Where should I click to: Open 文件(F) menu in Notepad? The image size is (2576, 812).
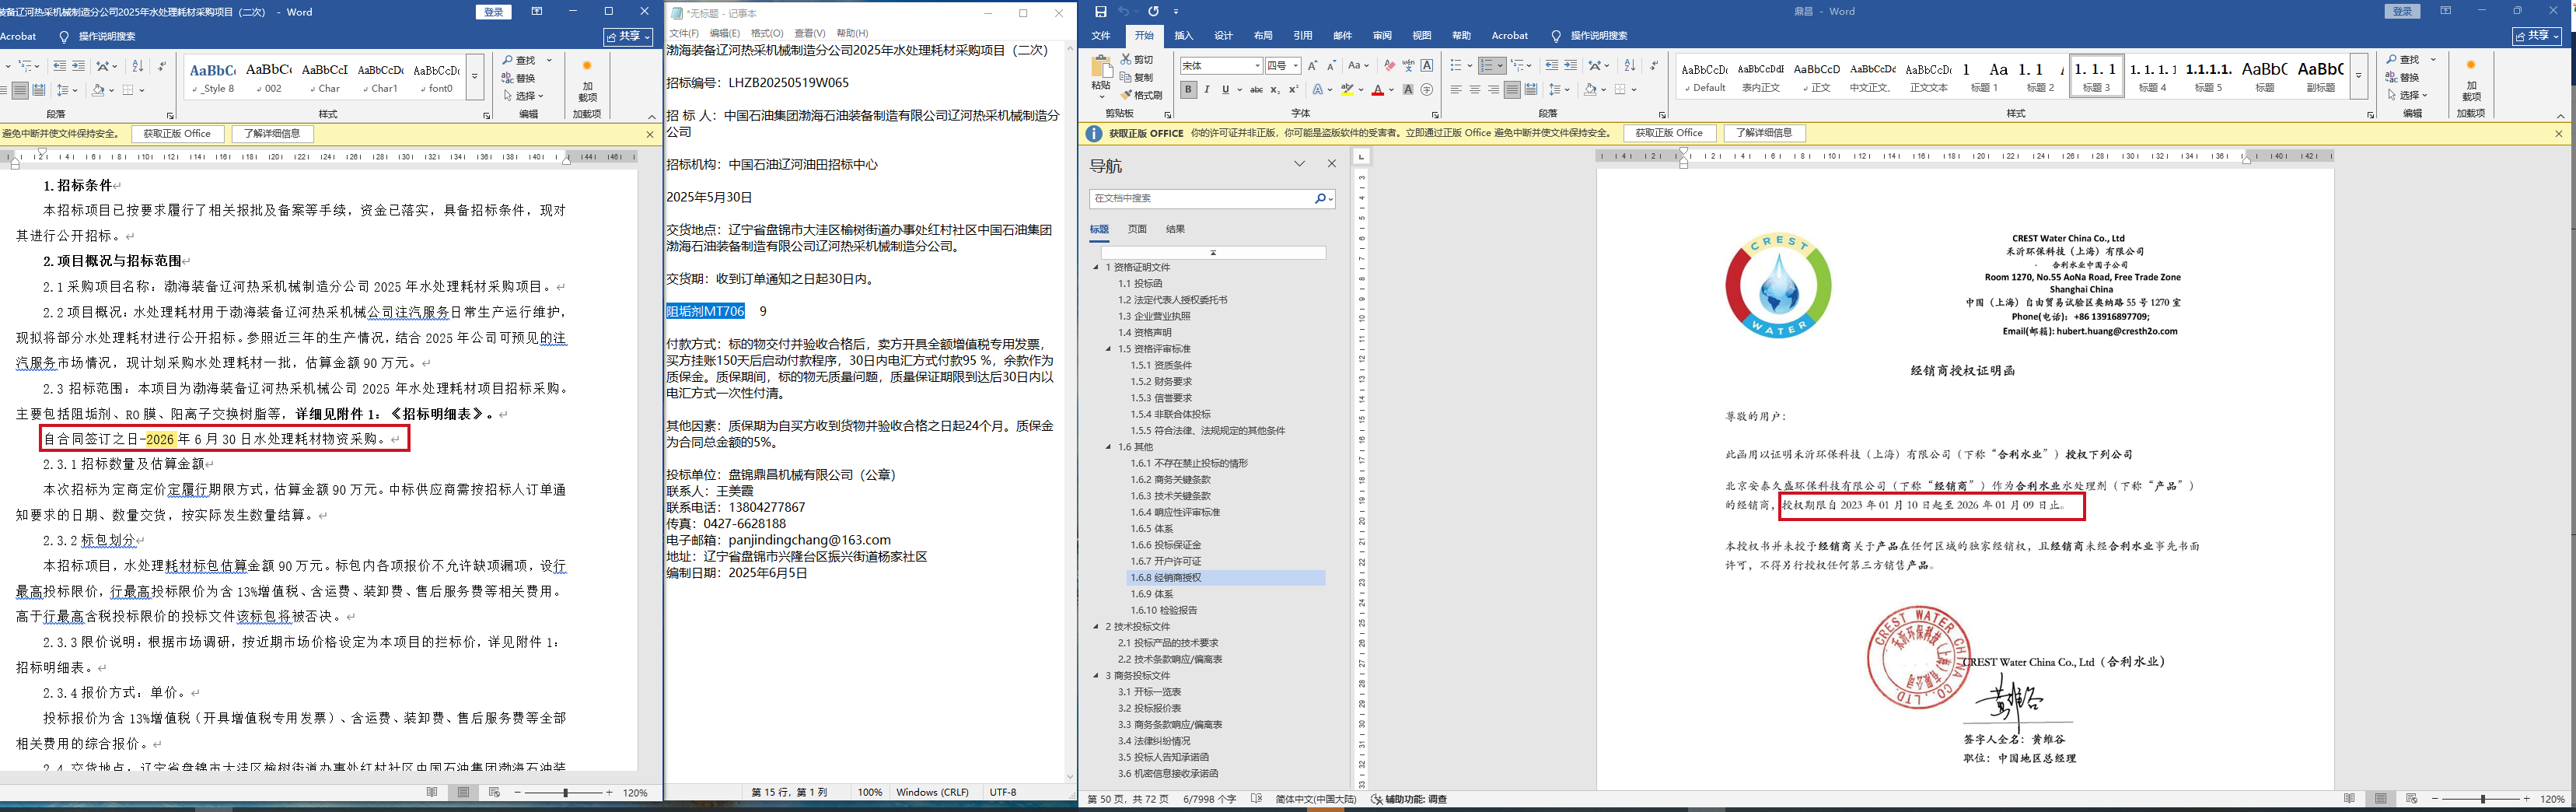[685, 33]
